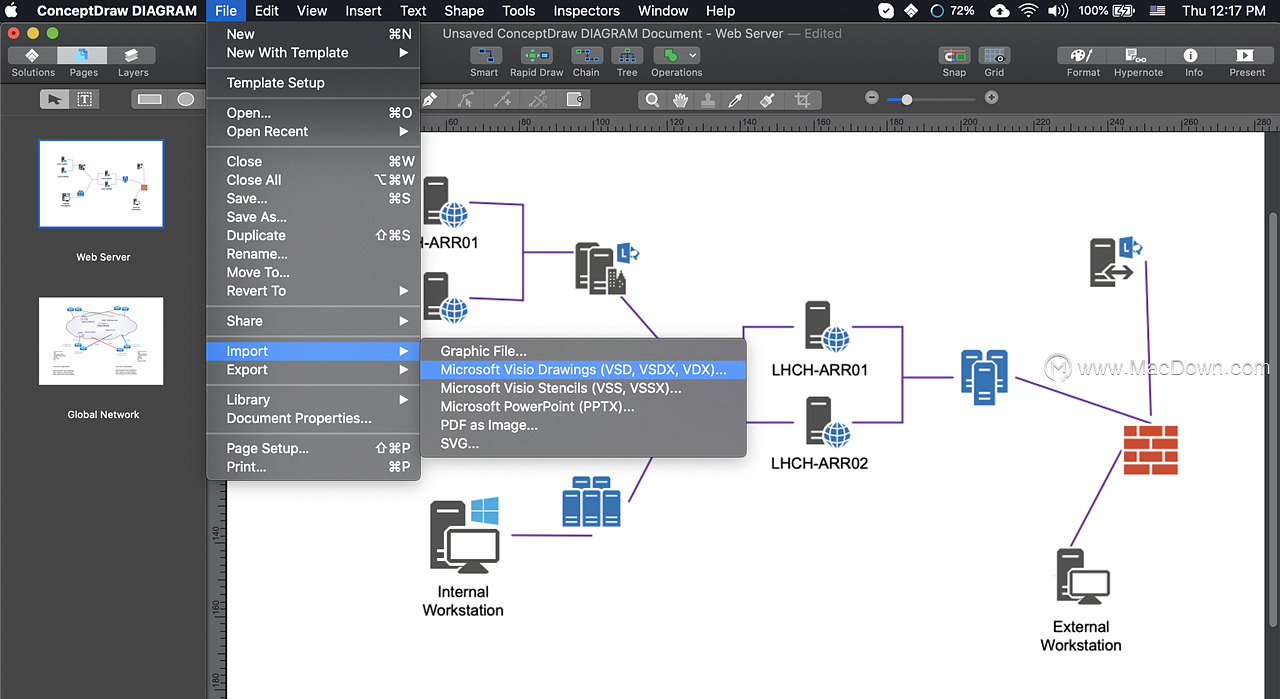Select the crop tool
This screenshot has height=699, width=1280.
tap(802, 100)
